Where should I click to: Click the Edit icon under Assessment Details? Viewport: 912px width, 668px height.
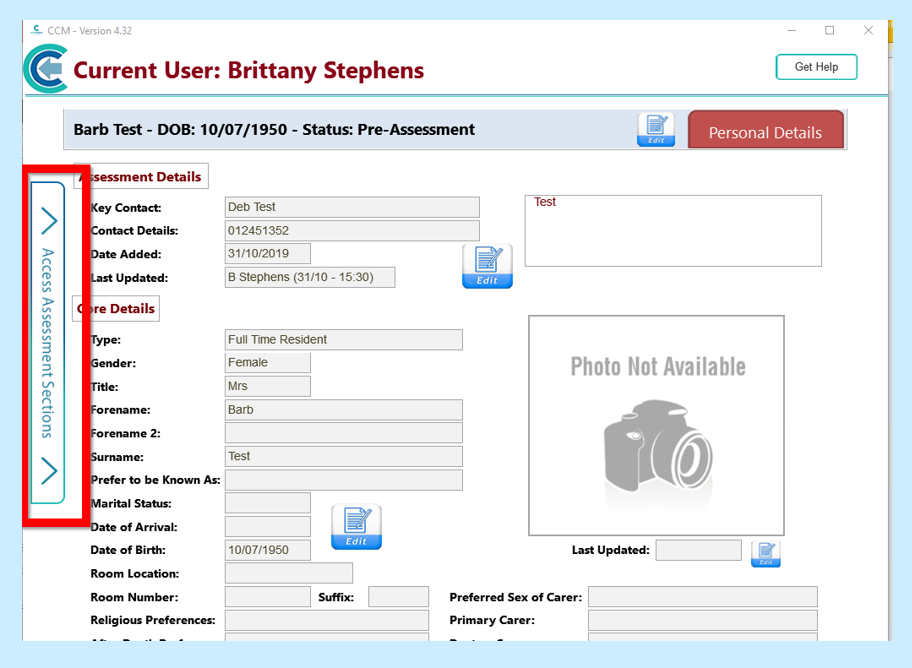click(487, 265)
